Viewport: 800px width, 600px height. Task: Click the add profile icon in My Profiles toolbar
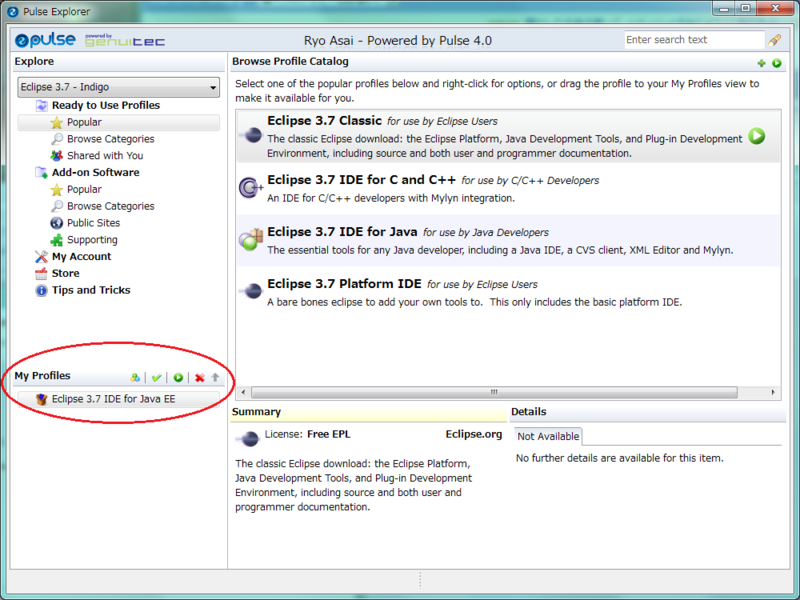[x=135, y=378]
